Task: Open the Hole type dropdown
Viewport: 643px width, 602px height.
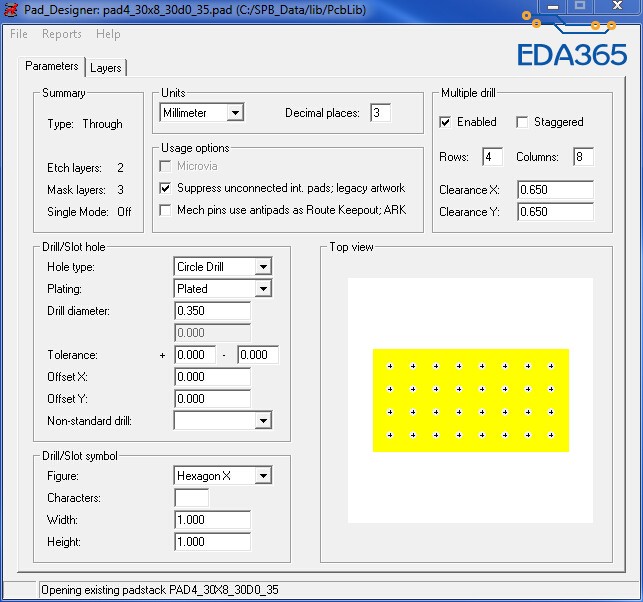Action: coord(223,267)
